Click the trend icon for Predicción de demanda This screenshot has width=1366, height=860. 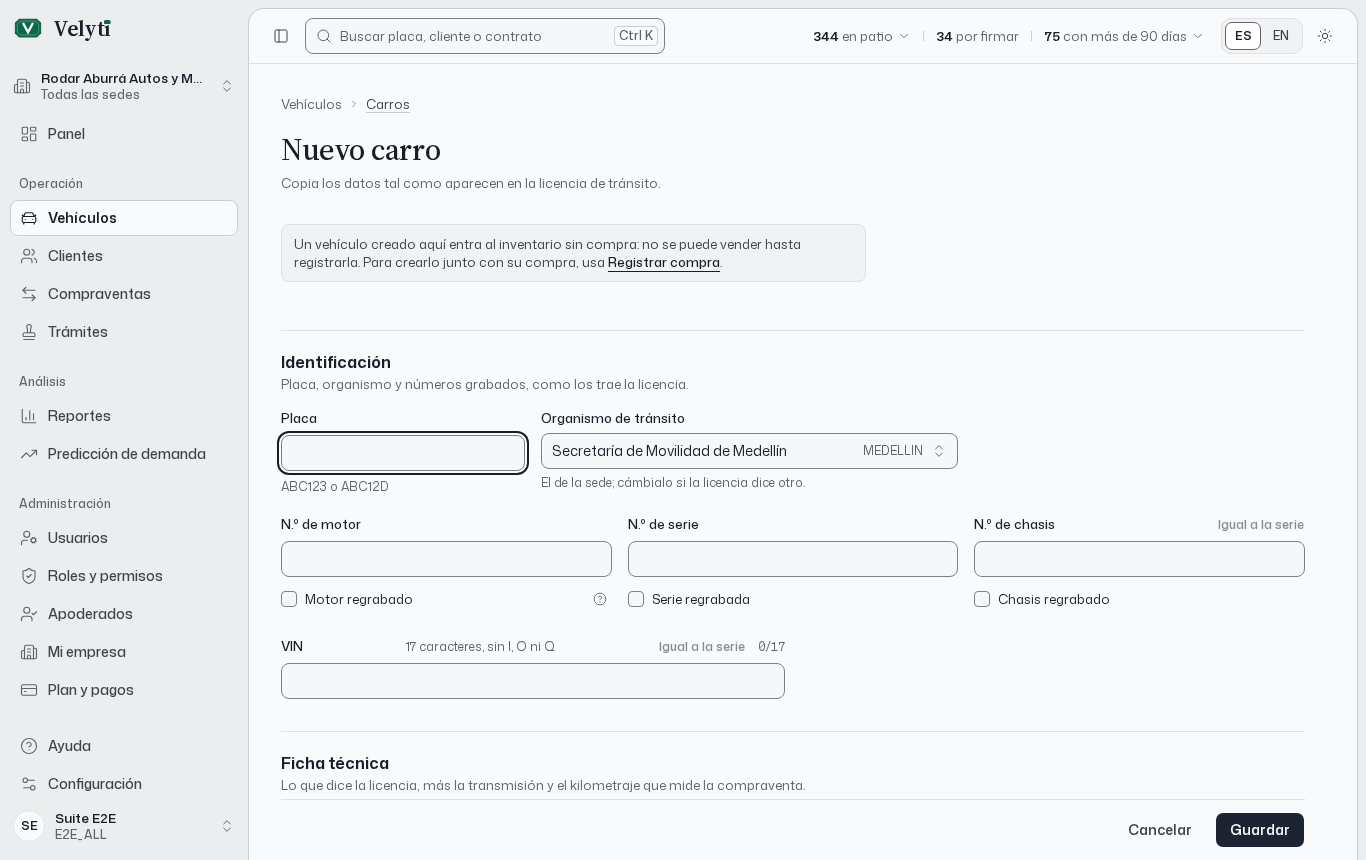(29, 454)
